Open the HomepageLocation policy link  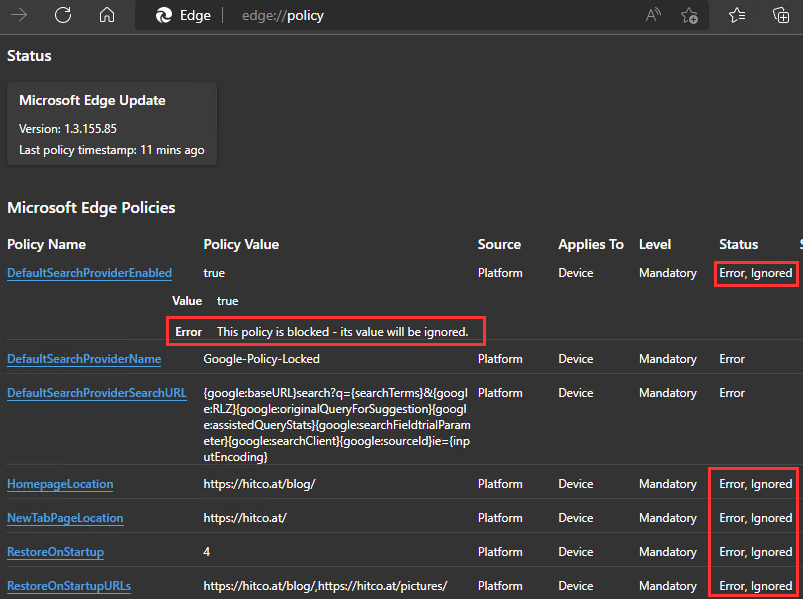pos(60,484)
